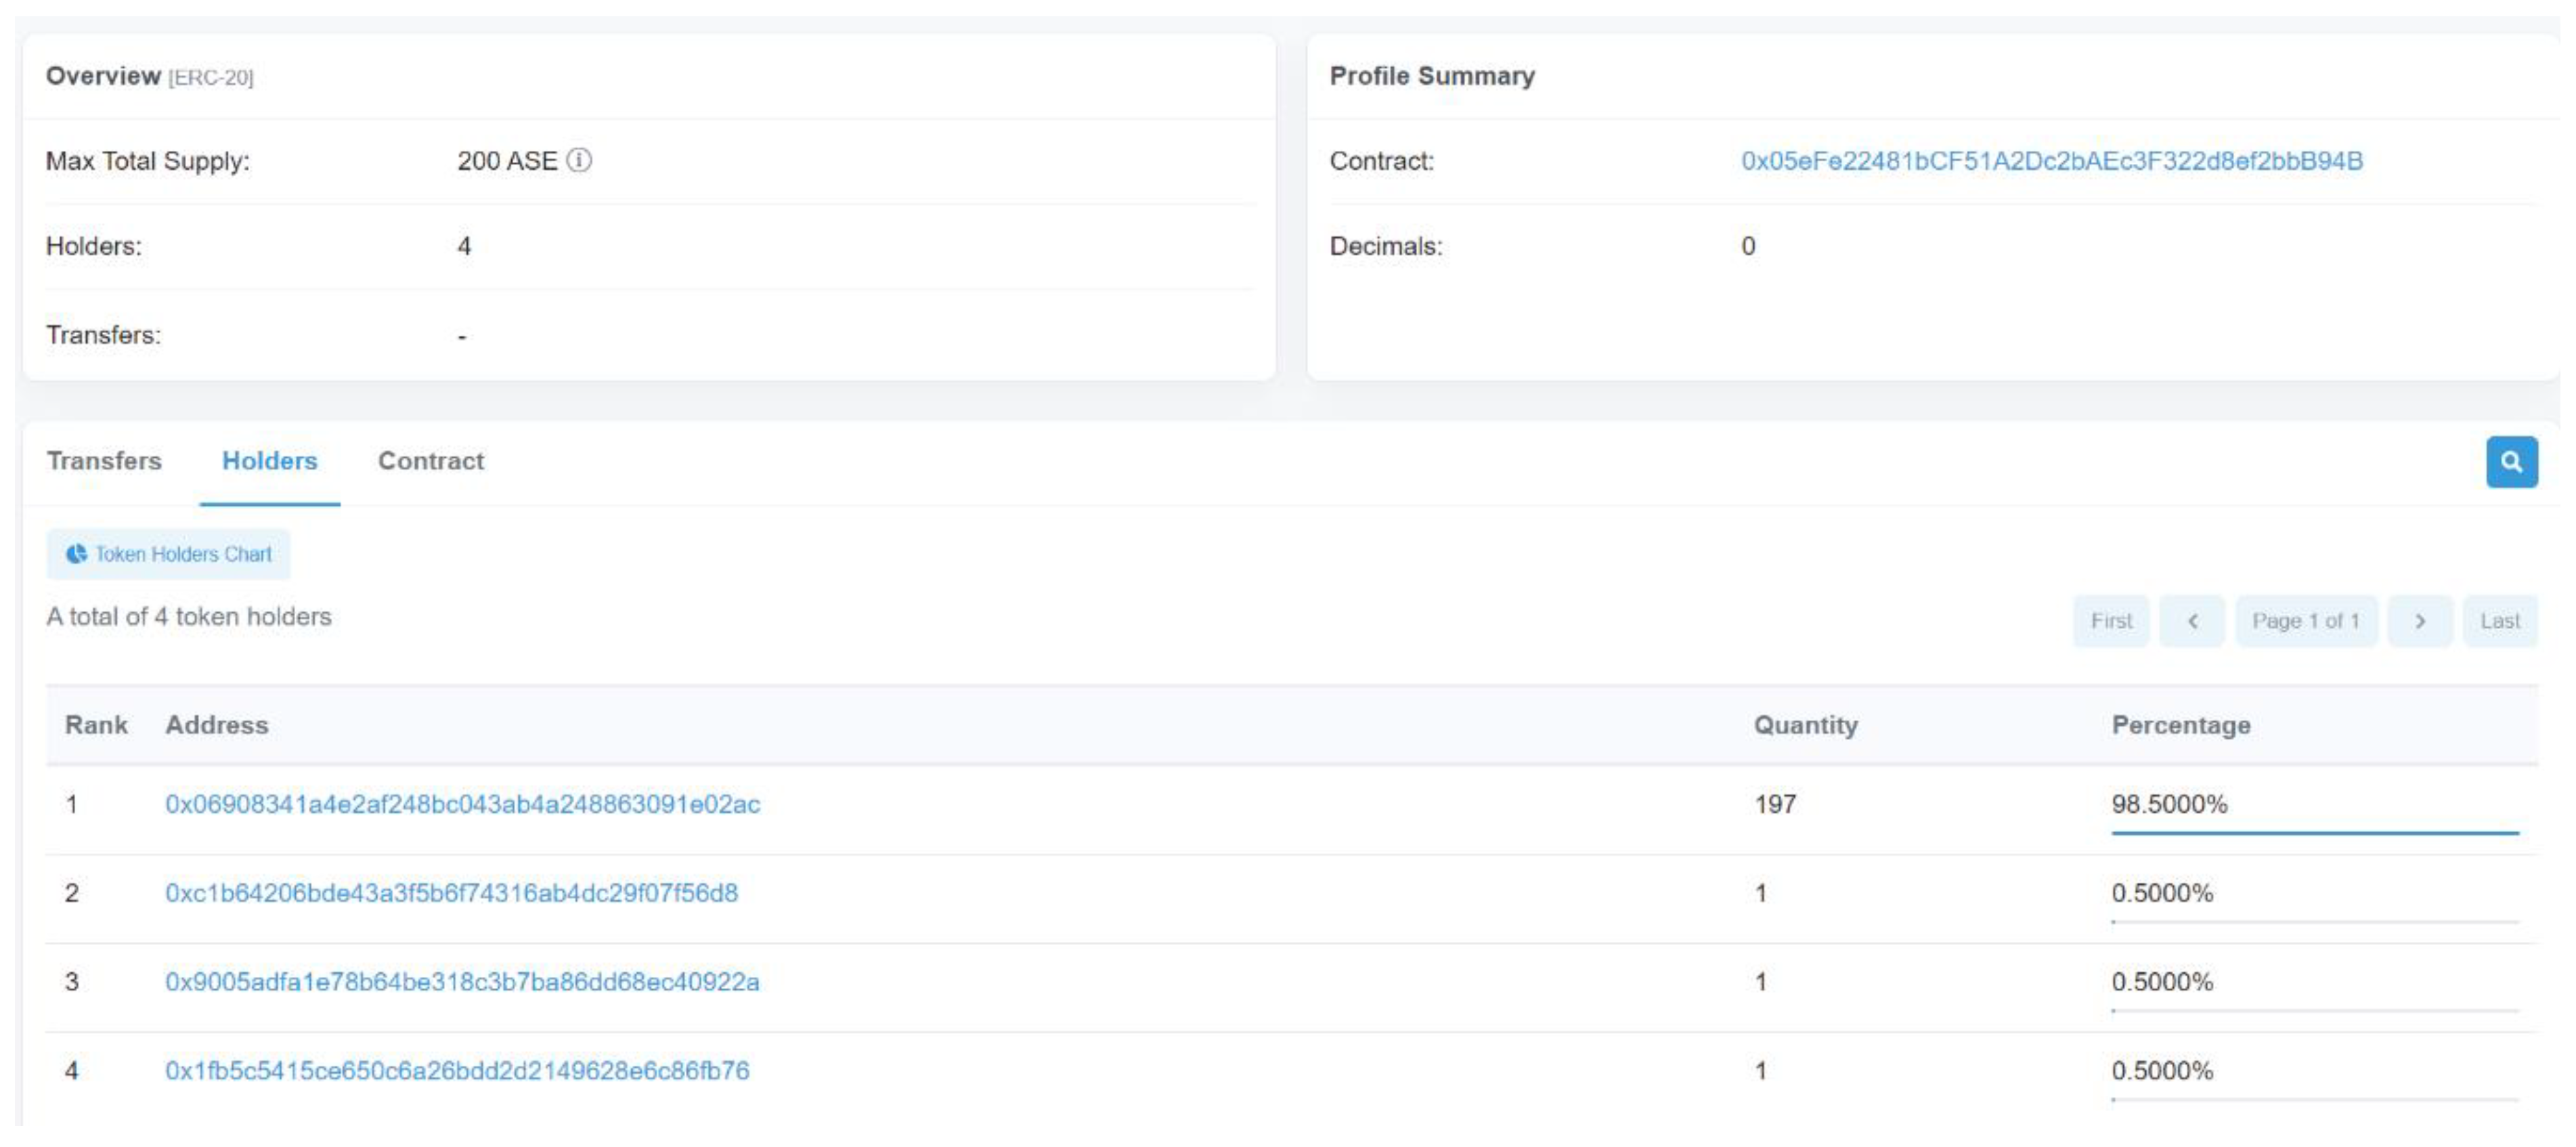Open rank 3 holder address 0x9005adfa

[462, 982]
